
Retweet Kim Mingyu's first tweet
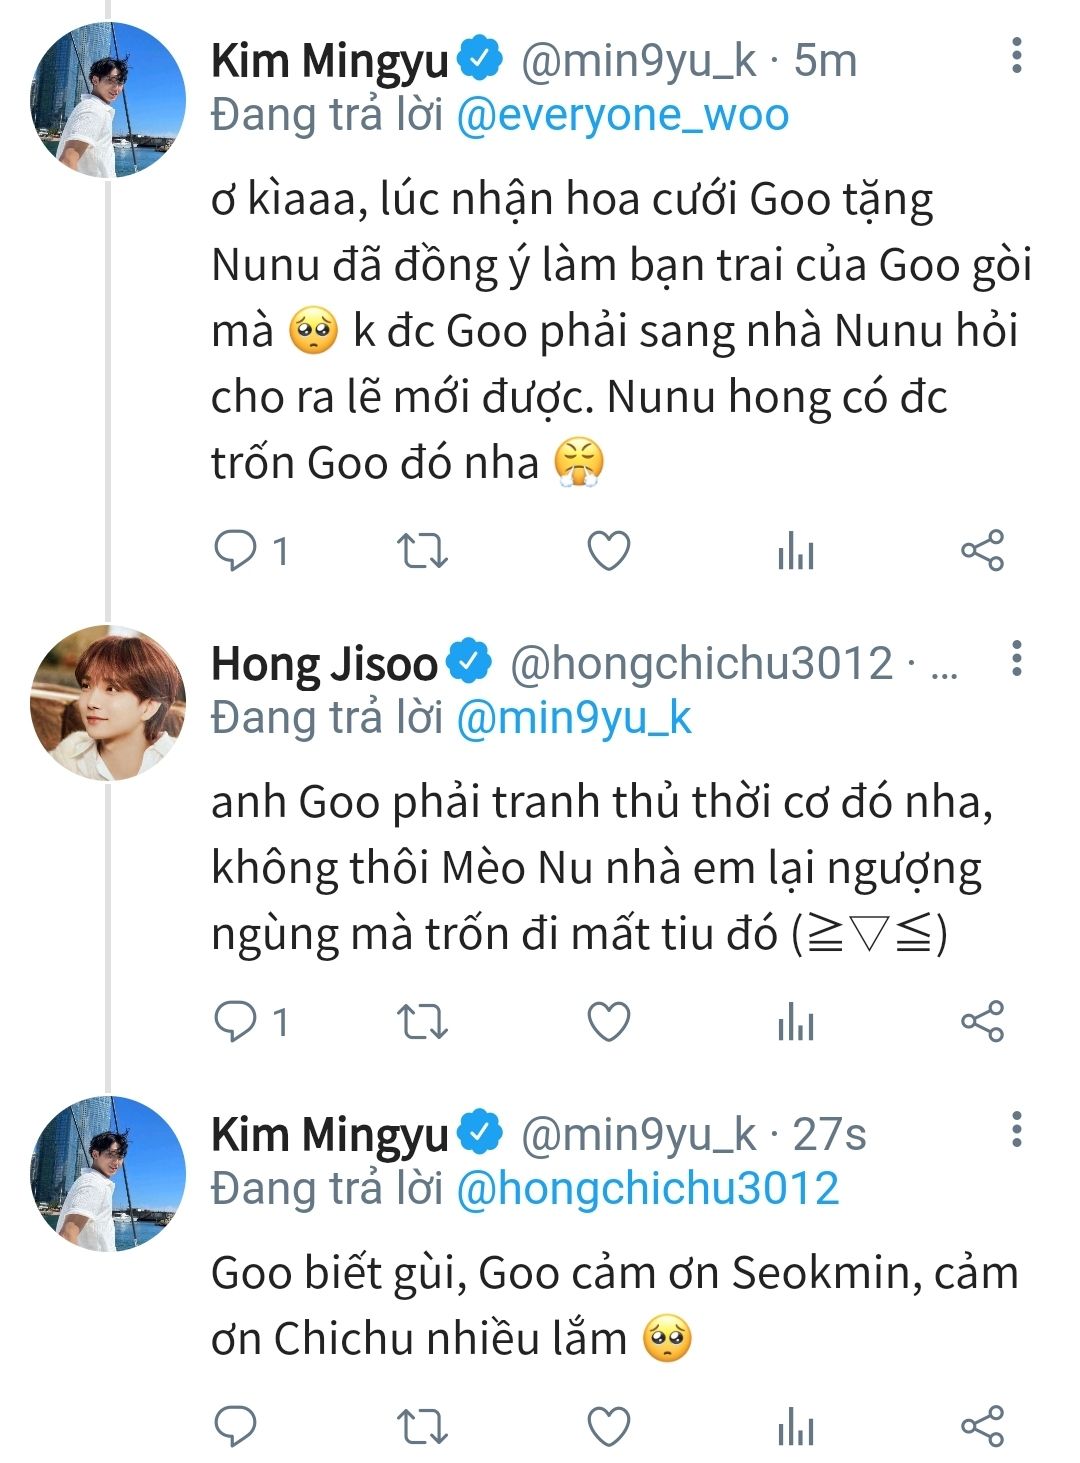click(x=422, y=551)
